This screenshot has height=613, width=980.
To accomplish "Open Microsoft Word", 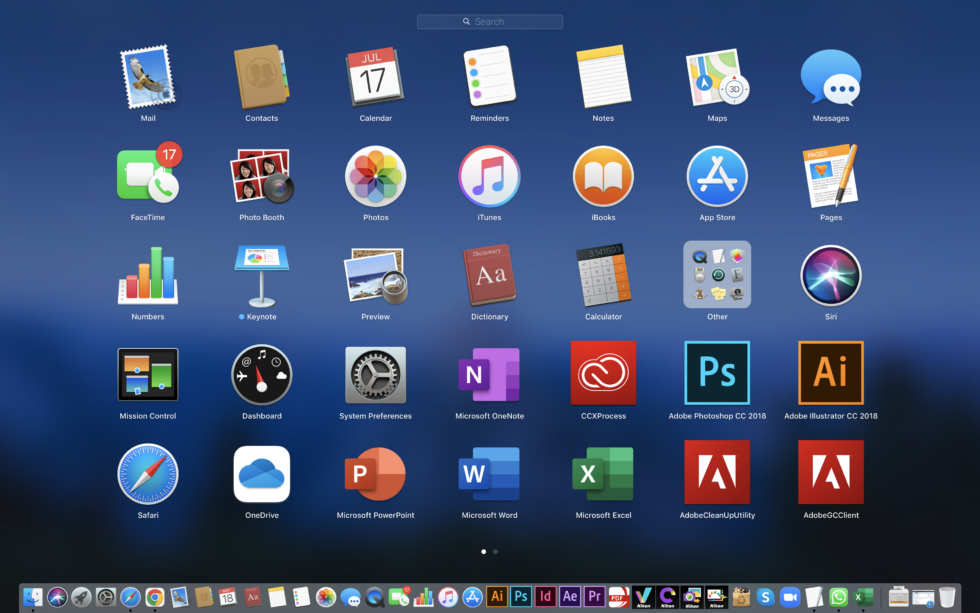I will coord(489,471).
